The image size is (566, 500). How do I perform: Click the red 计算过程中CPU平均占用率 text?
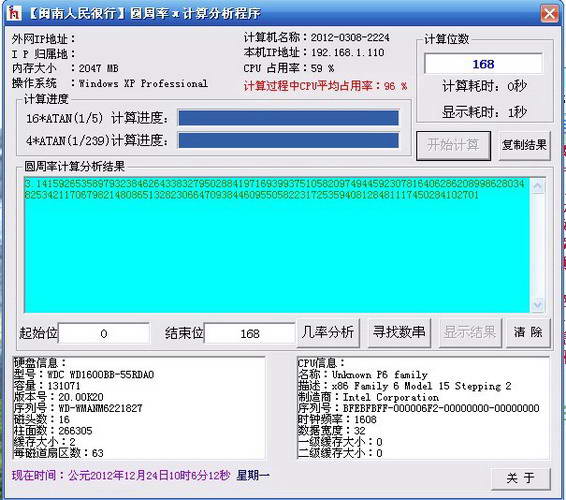(x=325, y=86)
